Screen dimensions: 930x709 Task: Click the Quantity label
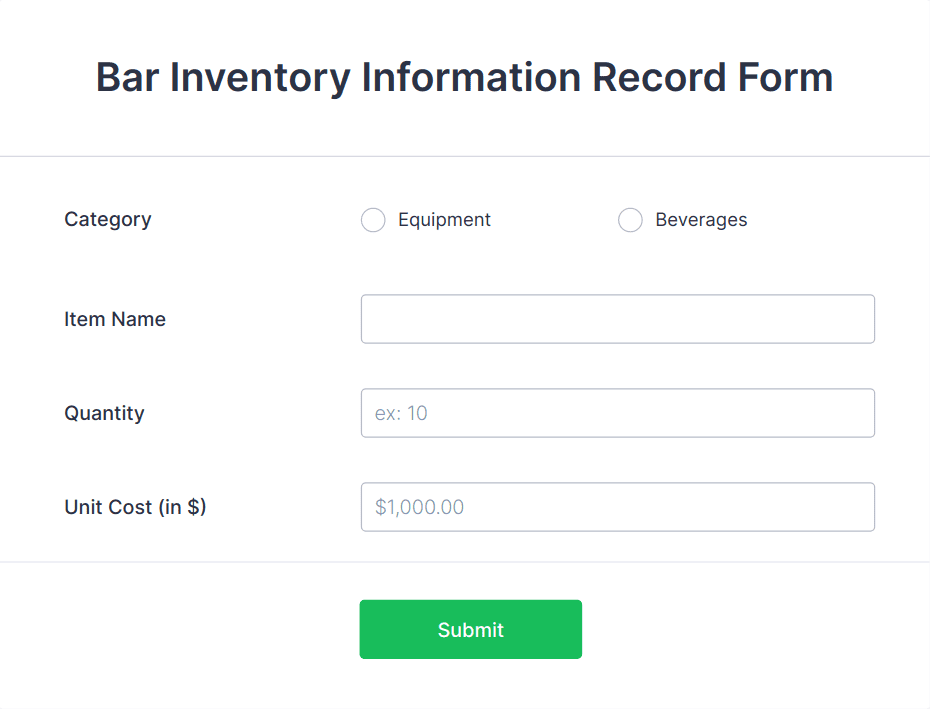click(104, 412)
